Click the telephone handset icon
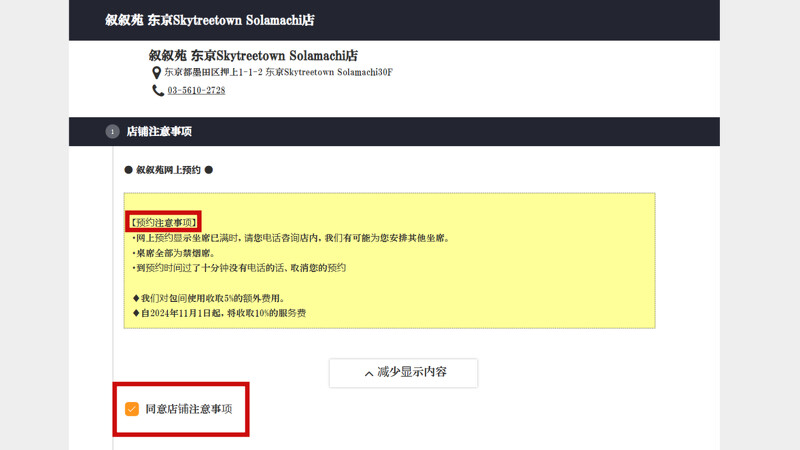800x450 pixels. click(157, 90)
